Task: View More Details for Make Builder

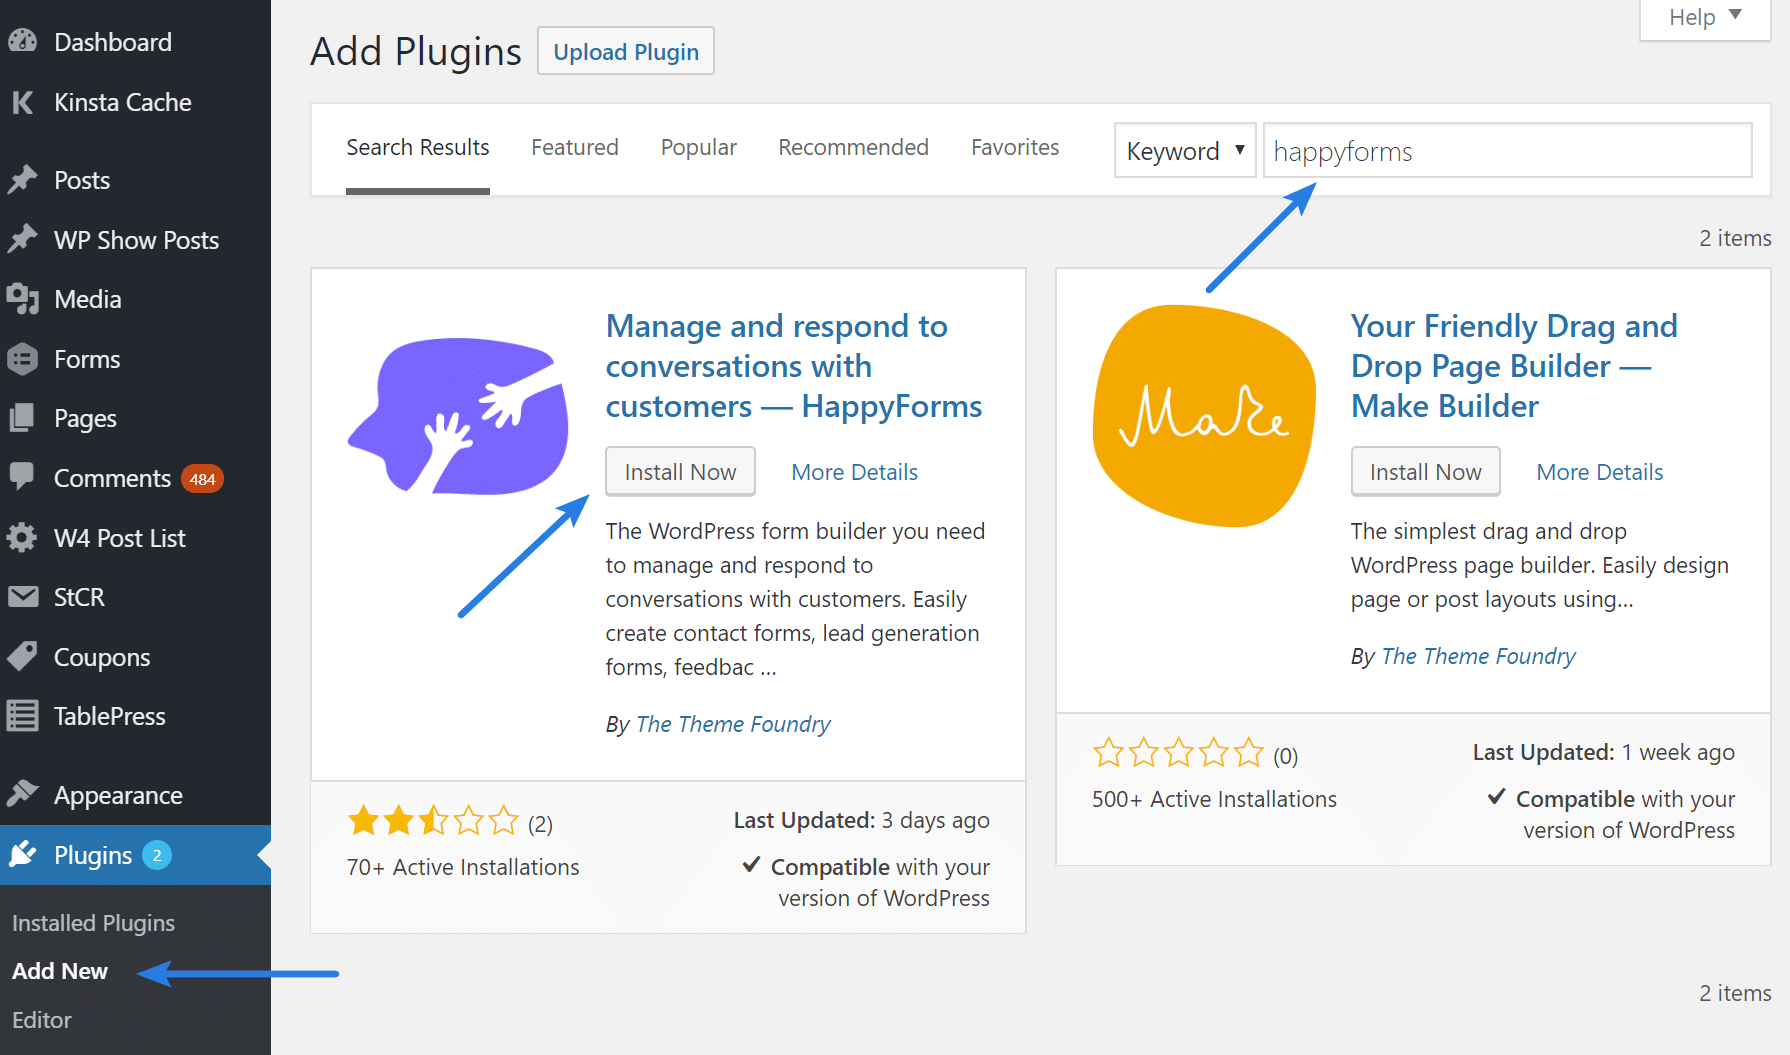Action: point(1600,472)
